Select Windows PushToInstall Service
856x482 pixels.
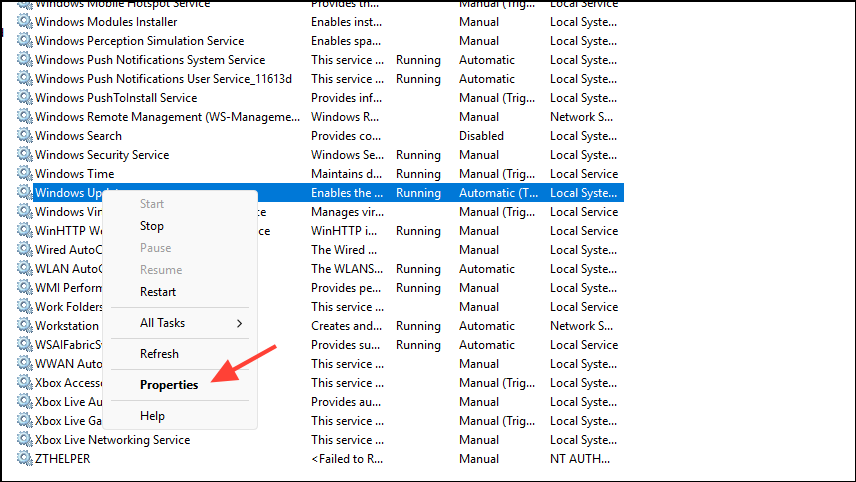pyautogui.click(x=116, y=98)
